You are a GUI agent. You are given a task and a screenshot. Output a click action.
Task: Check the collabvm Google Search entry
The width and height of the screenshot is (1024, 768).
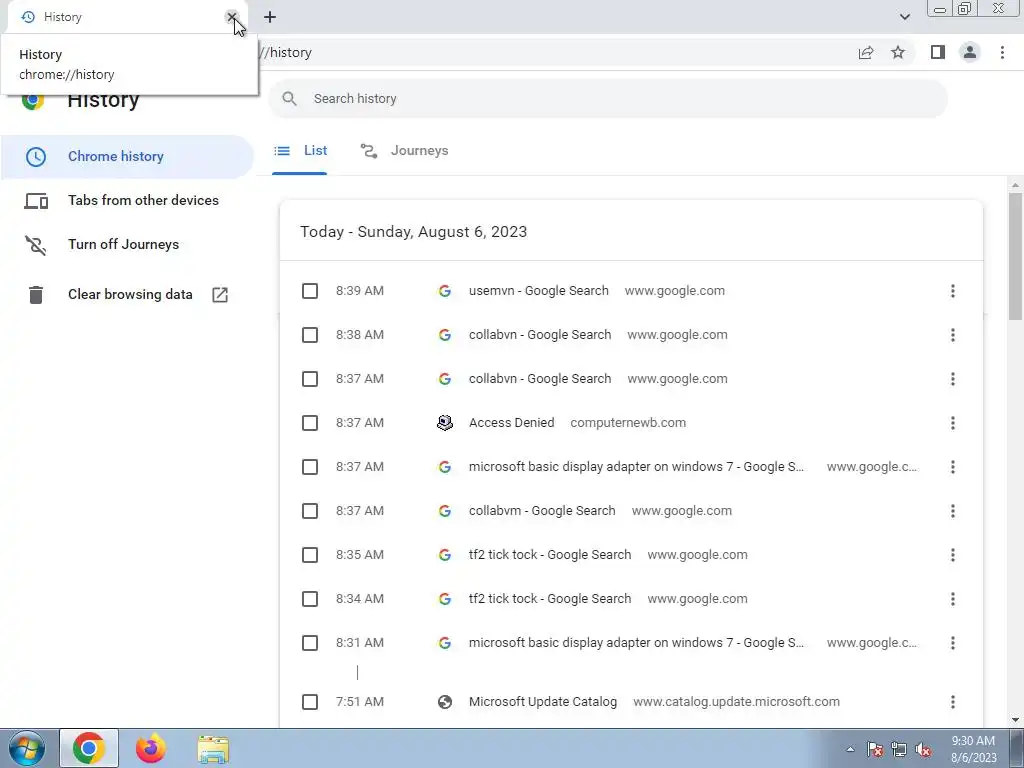pyautogui.click(x=310, y=511)
